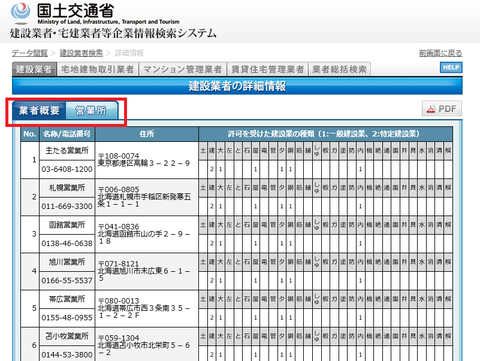Click the 詳細情報 breadcrumb text
Screen dimensions: 480x361
129,53
